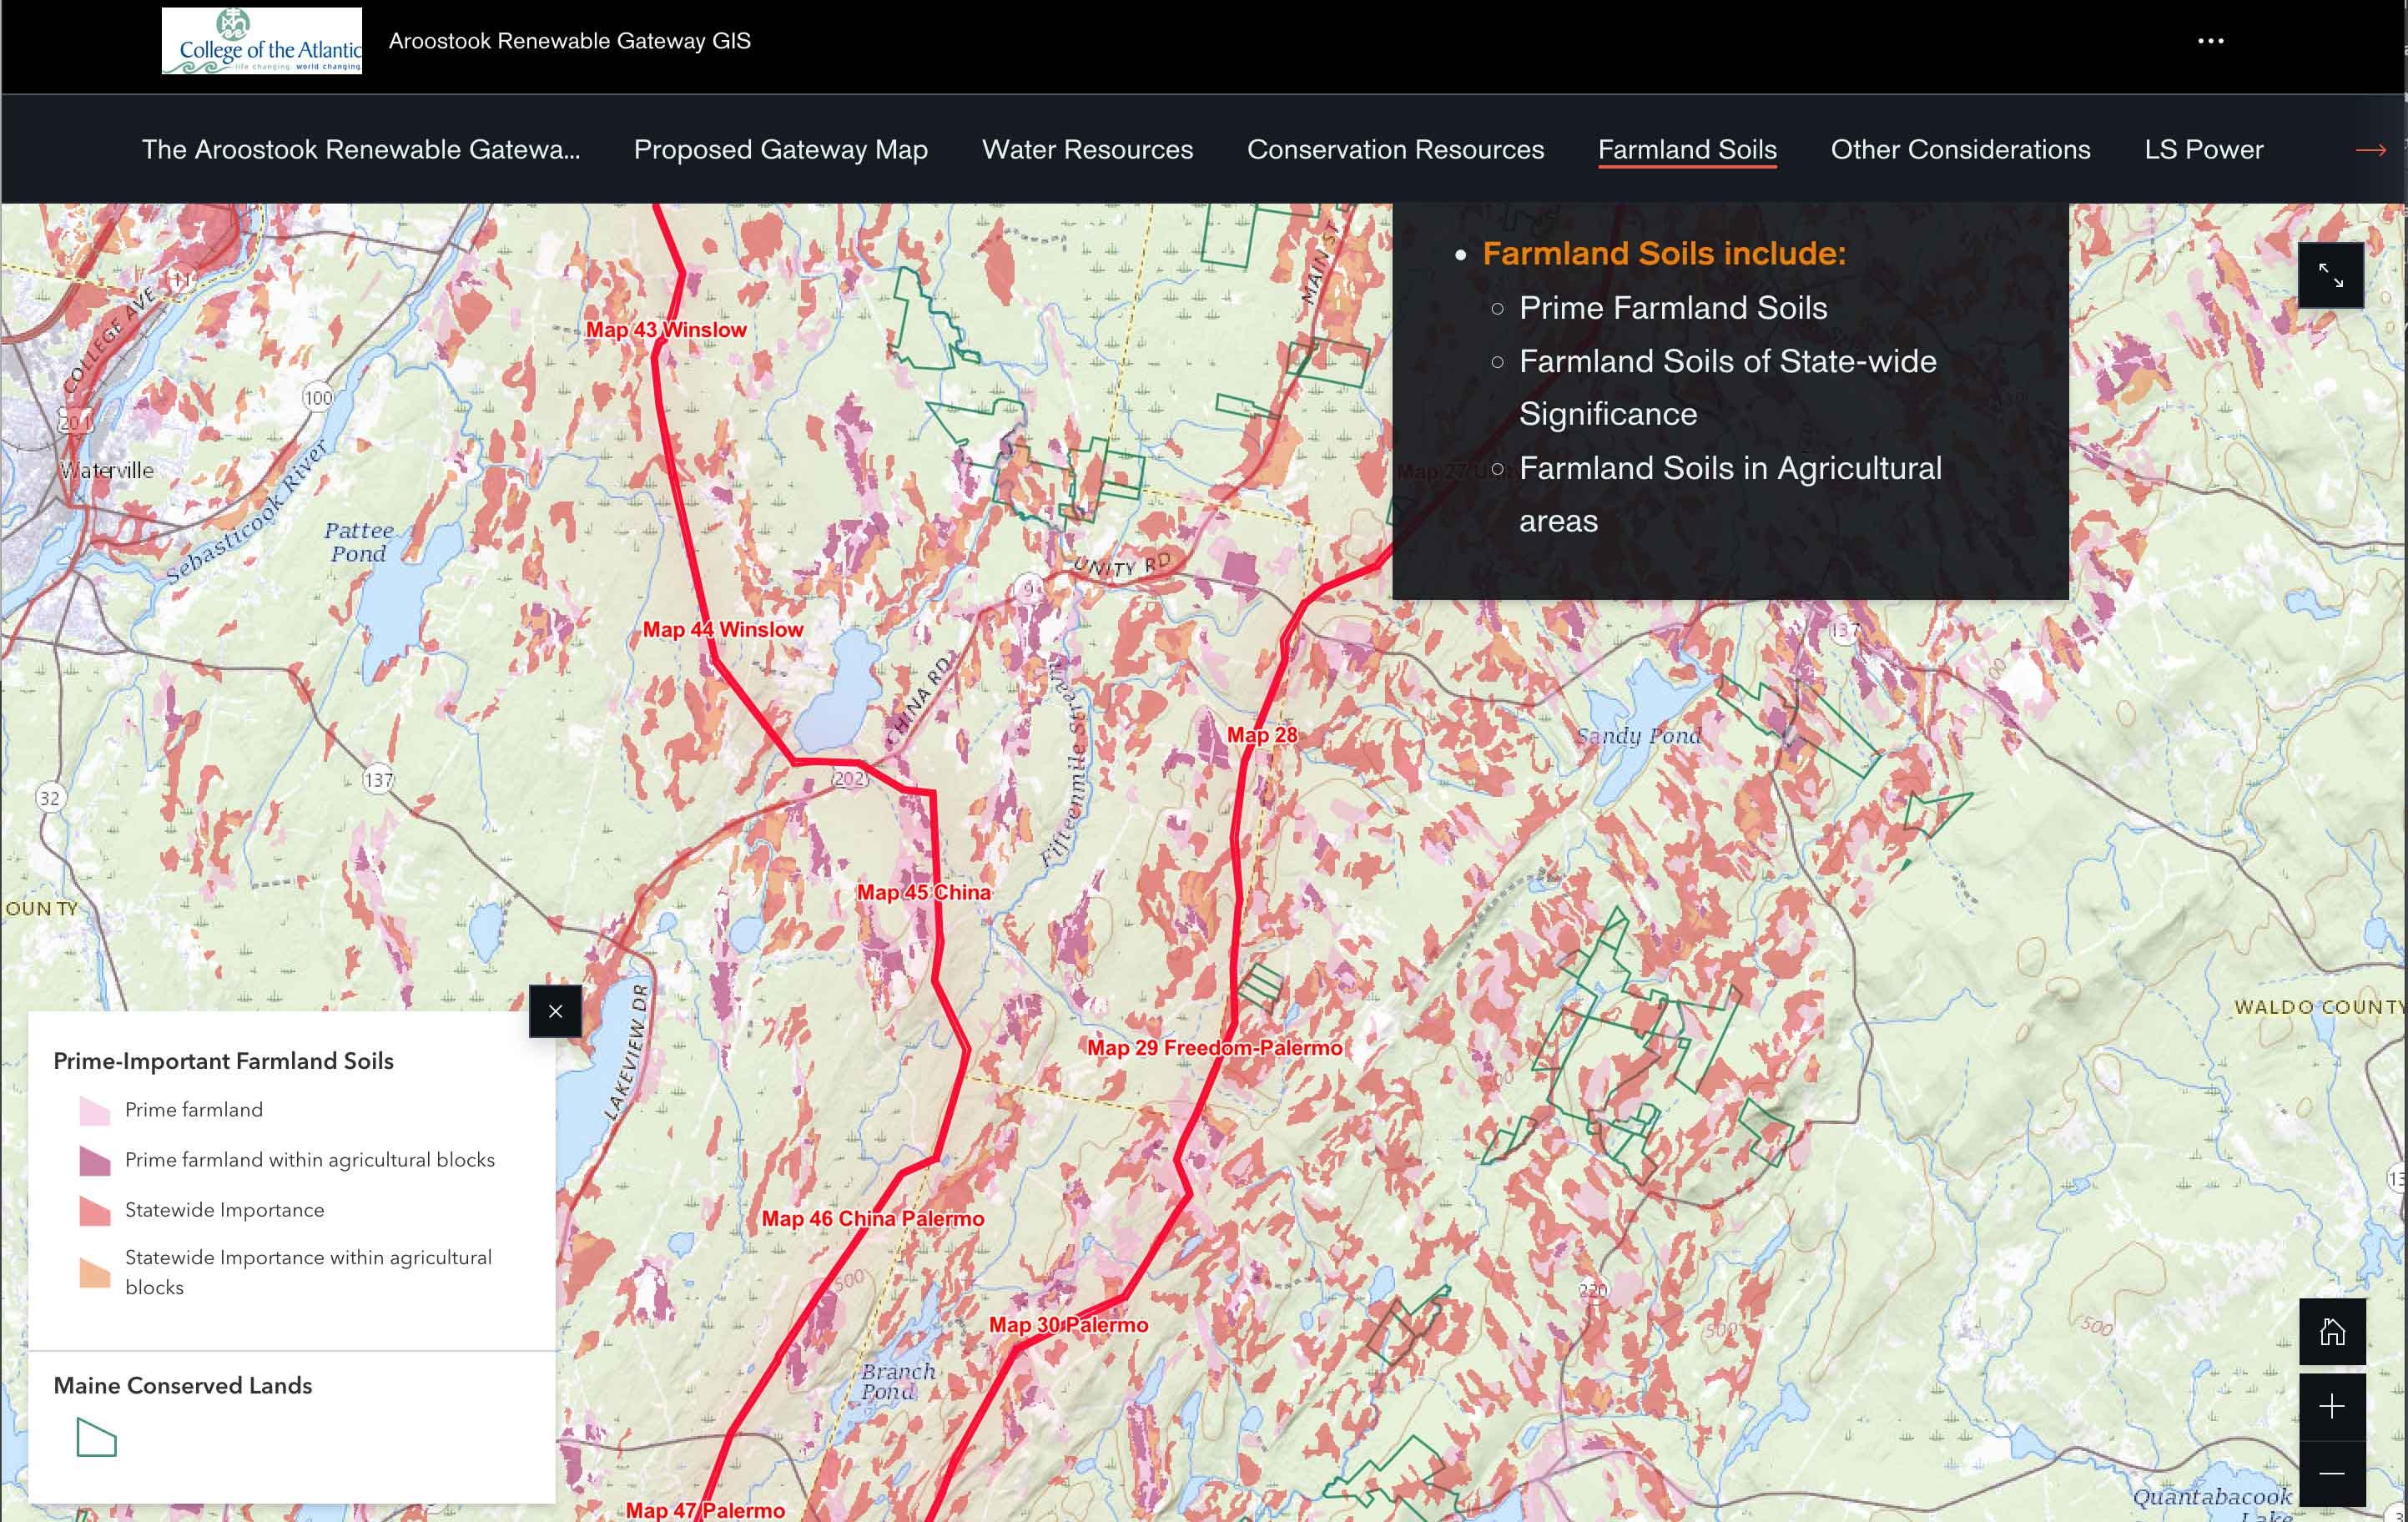
Task: Click the College of the Atlantic logo
Action: click(x=262, y=41)
